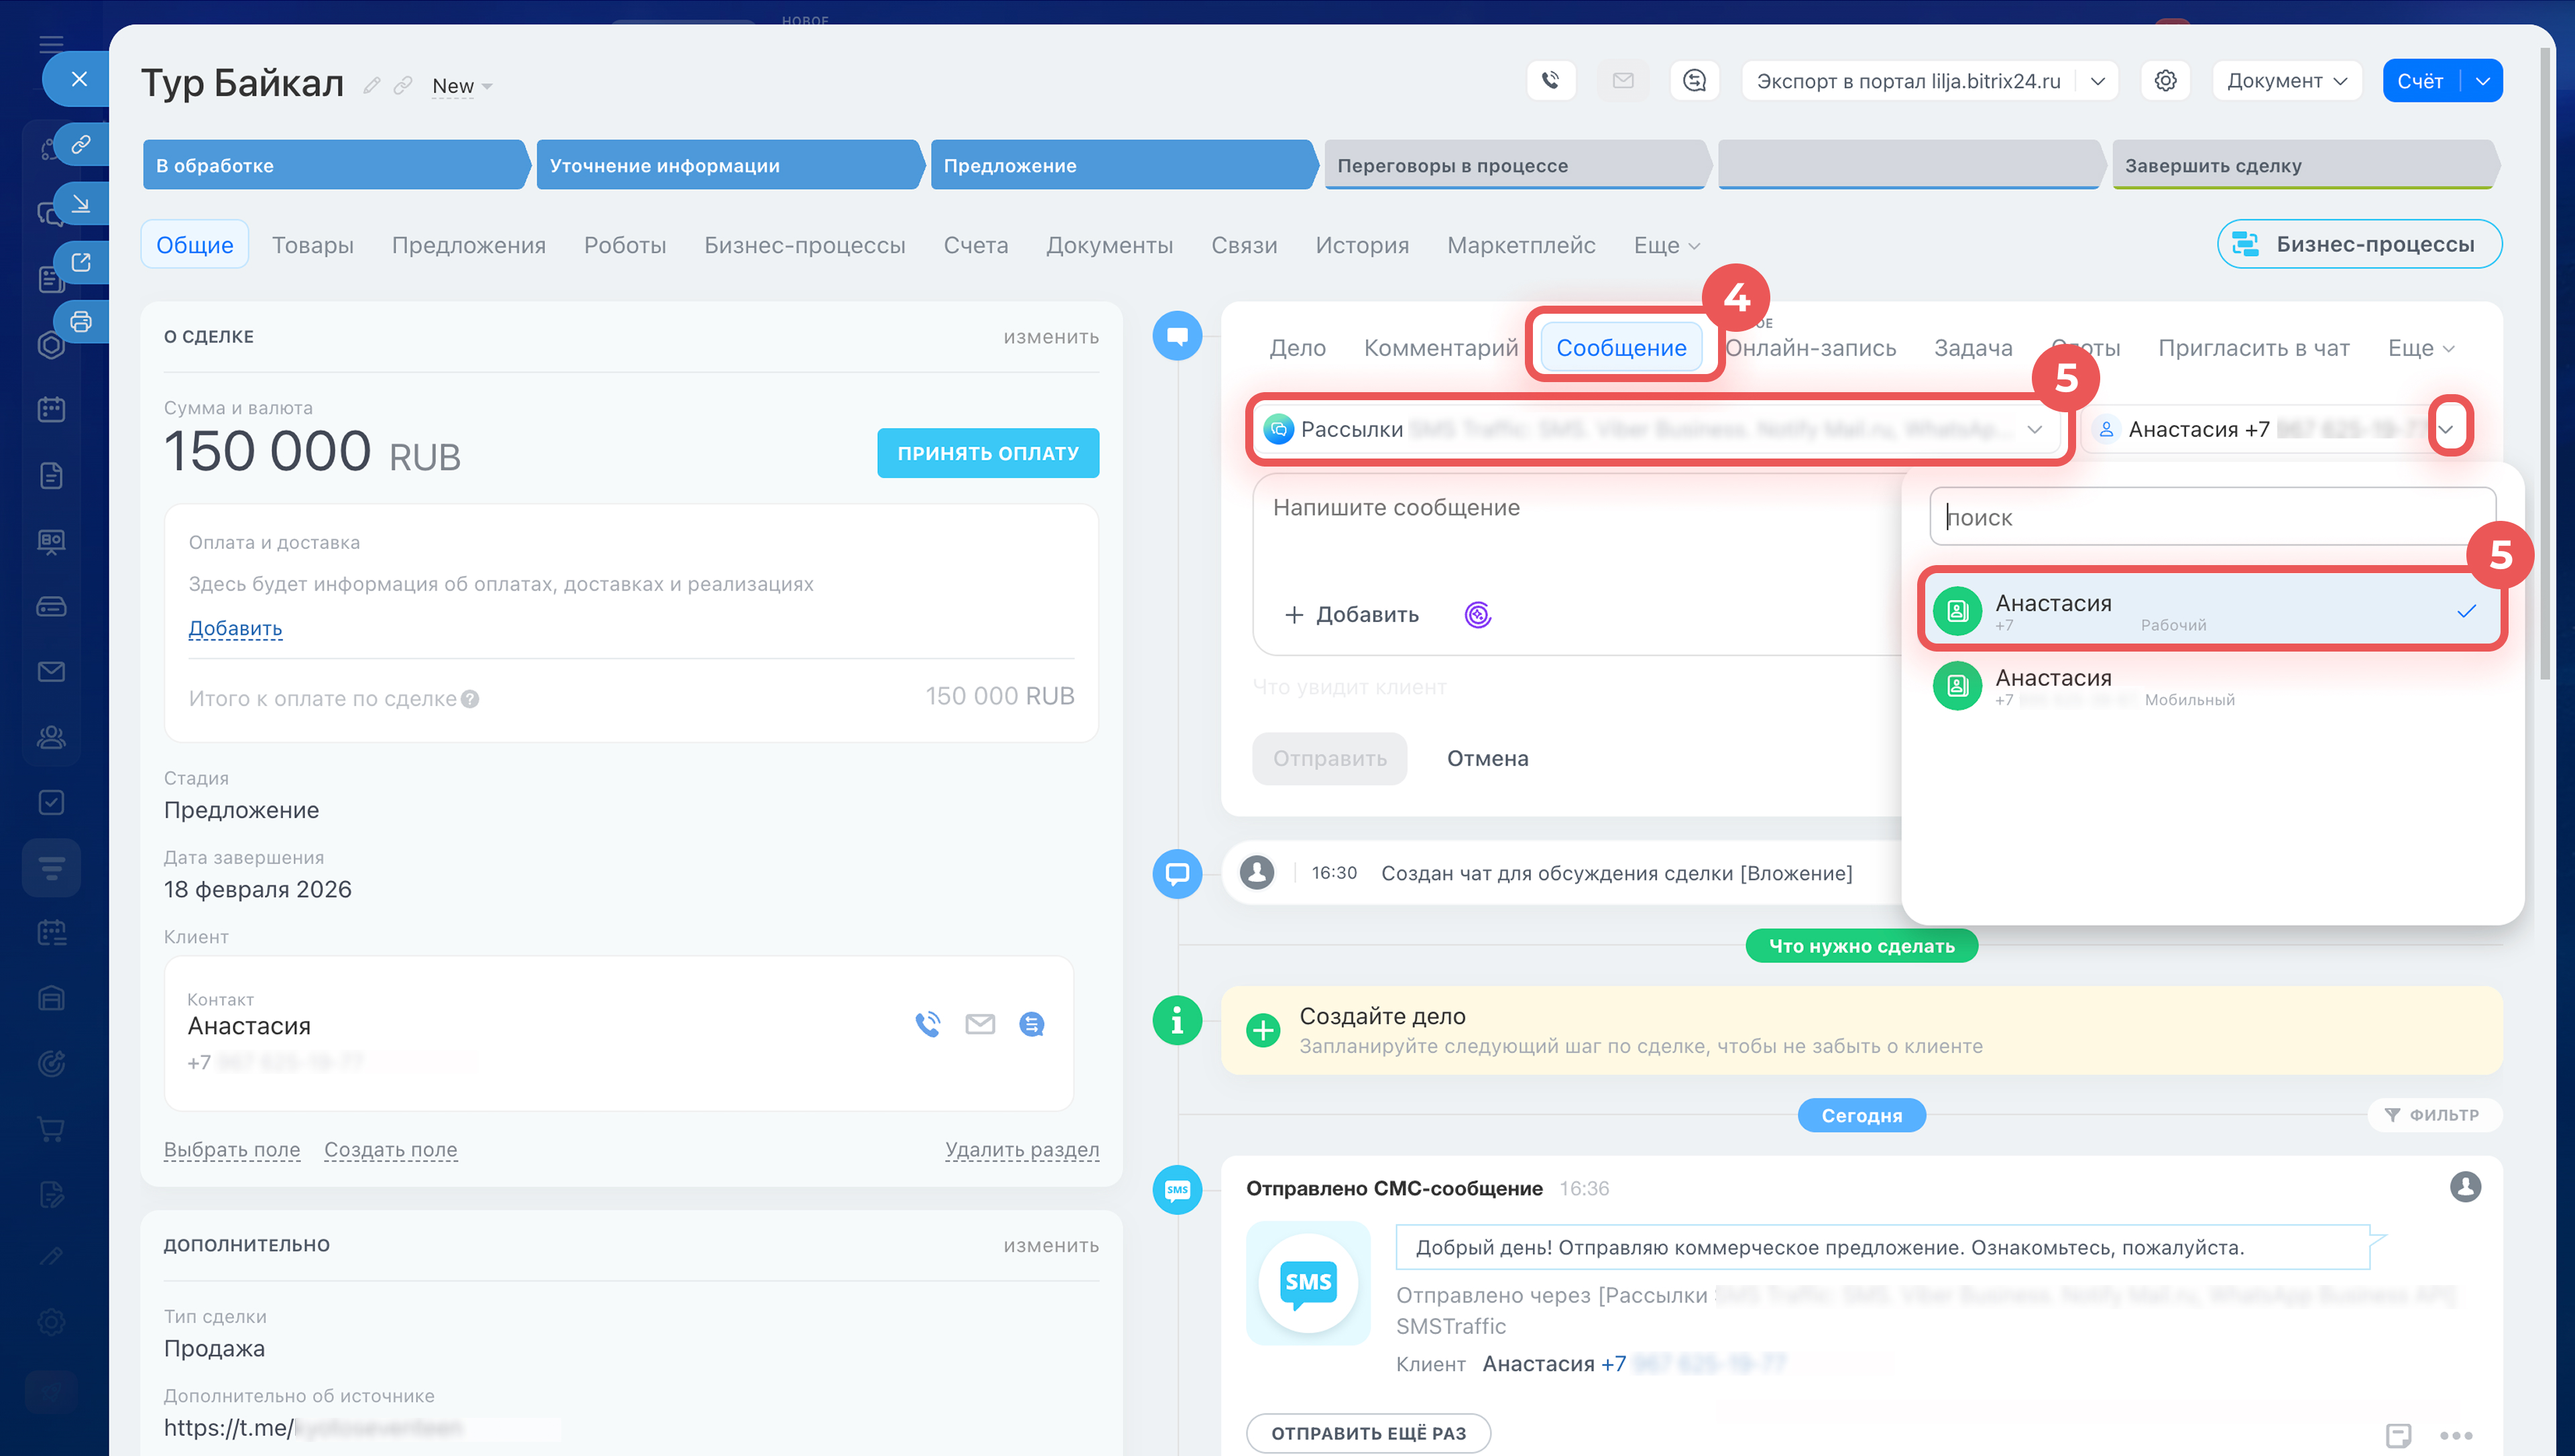Viewport: 2575px width, 1456px height.
Task: Click the phone call icon in header
Action: pyautogui.click(x=1550, y=80)
